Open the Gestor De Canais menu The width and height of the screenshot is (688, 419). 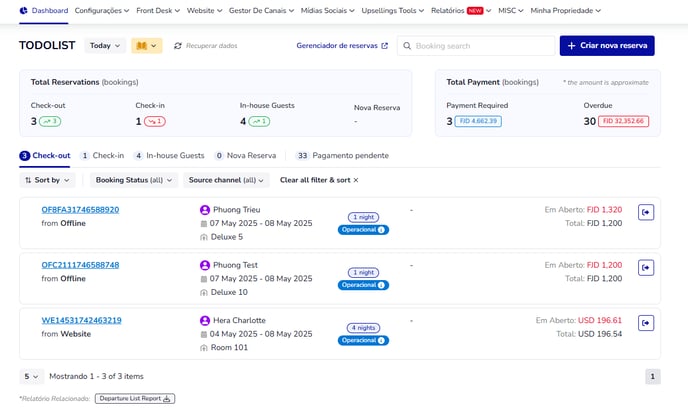click(261, 11)
